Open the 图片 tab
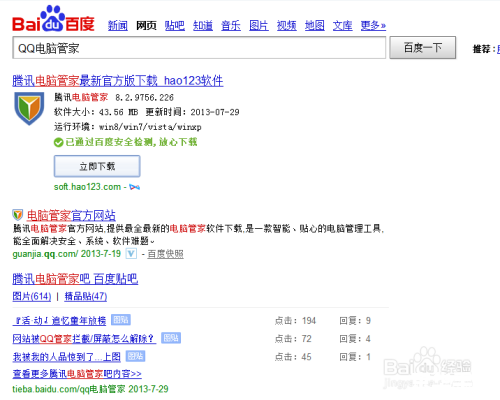Viewport: 500px width, 400px height. 259,26
